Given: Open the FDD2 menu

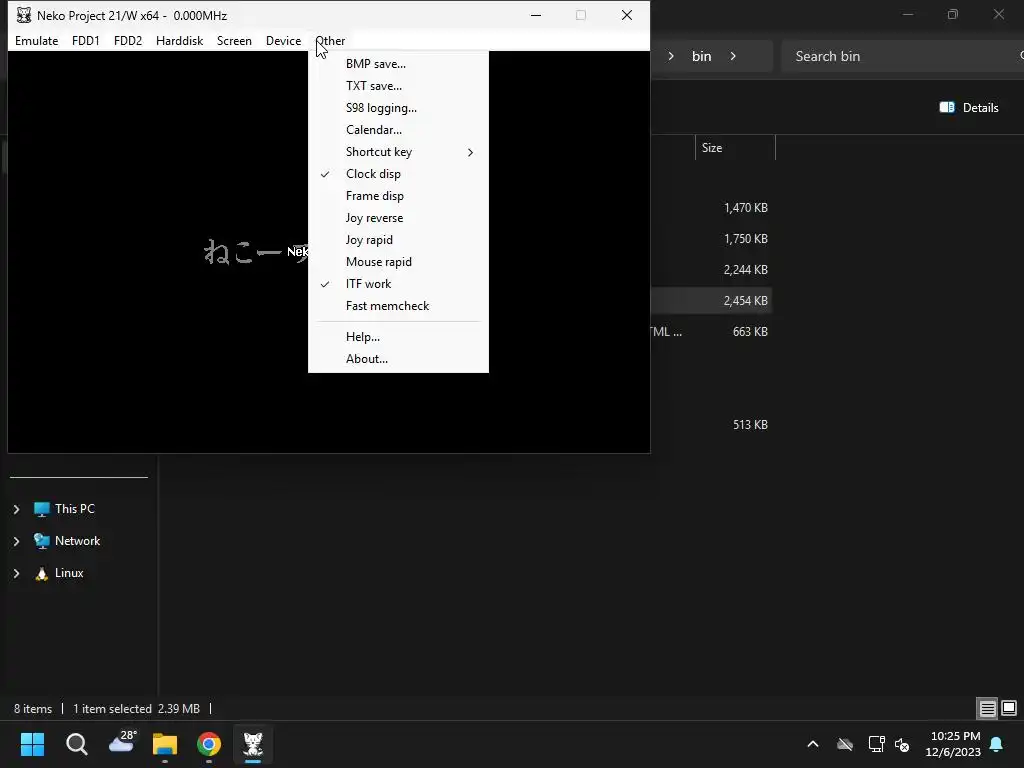Looking at the screenshot, I should tap(128, 40).
